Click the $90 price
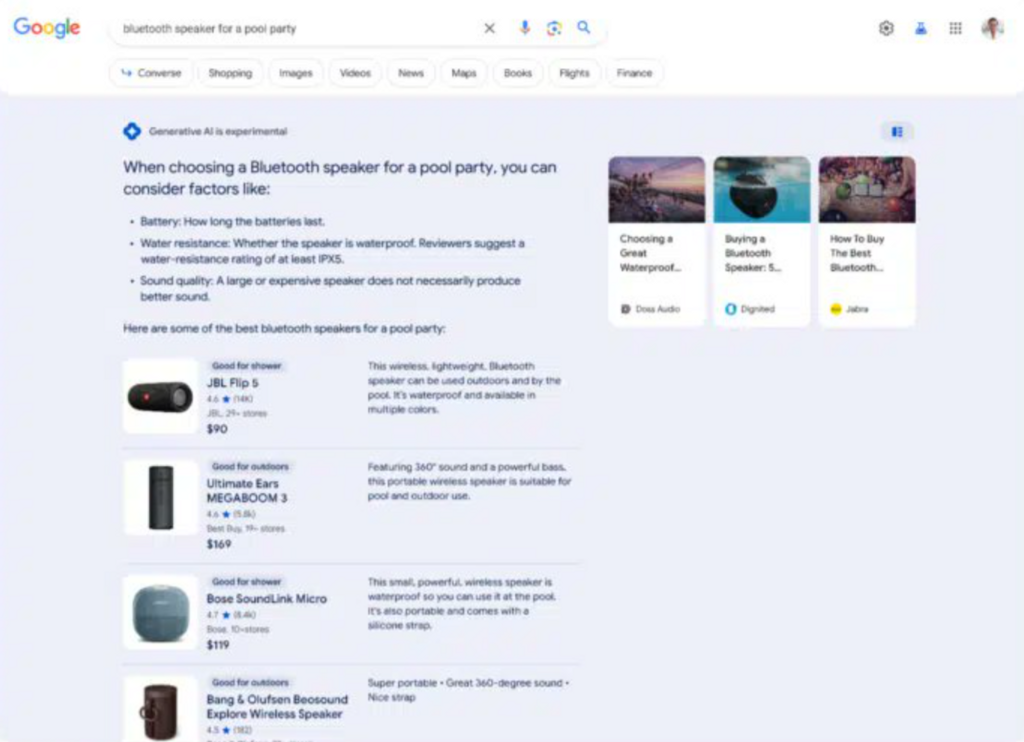Image resolution: width=1024 pixels, height=742 pixels. pos(217,429)
